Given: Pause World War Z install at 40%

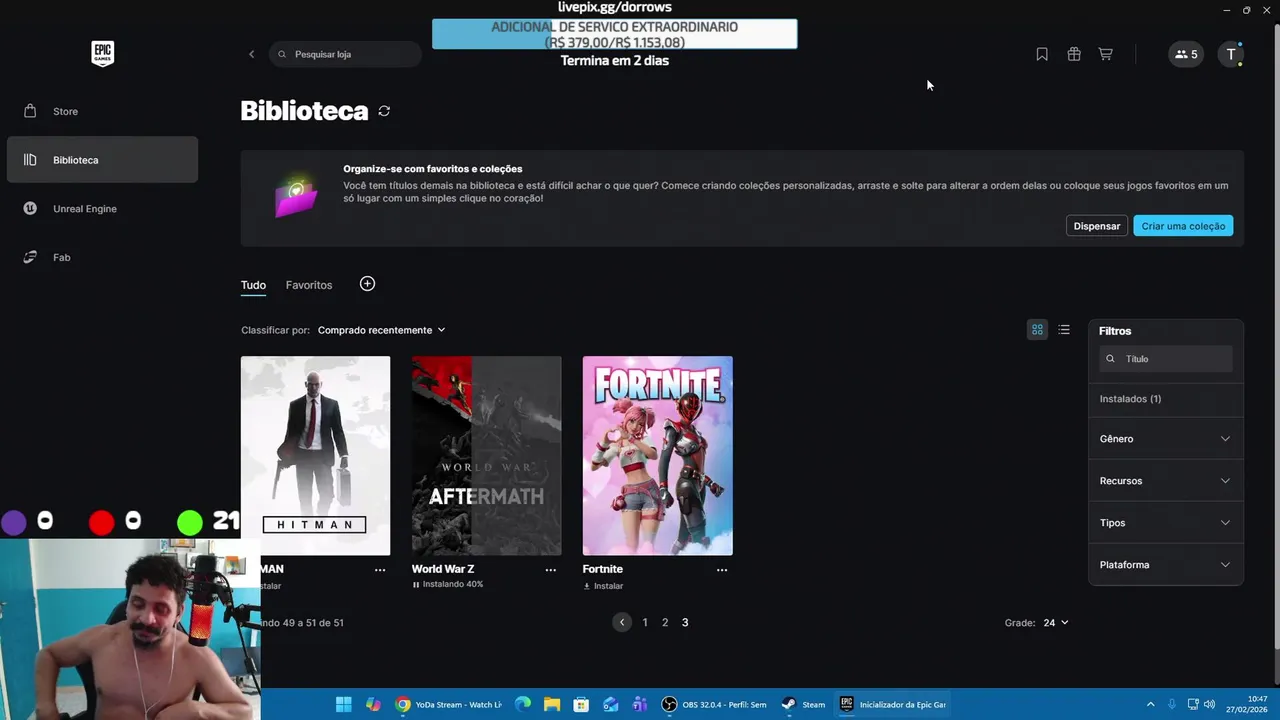Looking at the screenshot, I should (x=447, y=584).
